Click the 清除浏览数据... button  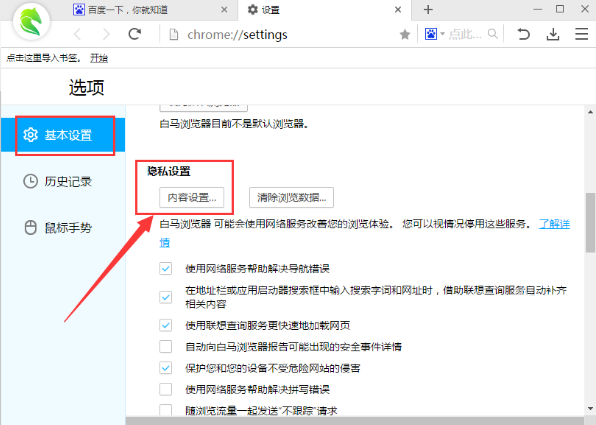[292, 198]
